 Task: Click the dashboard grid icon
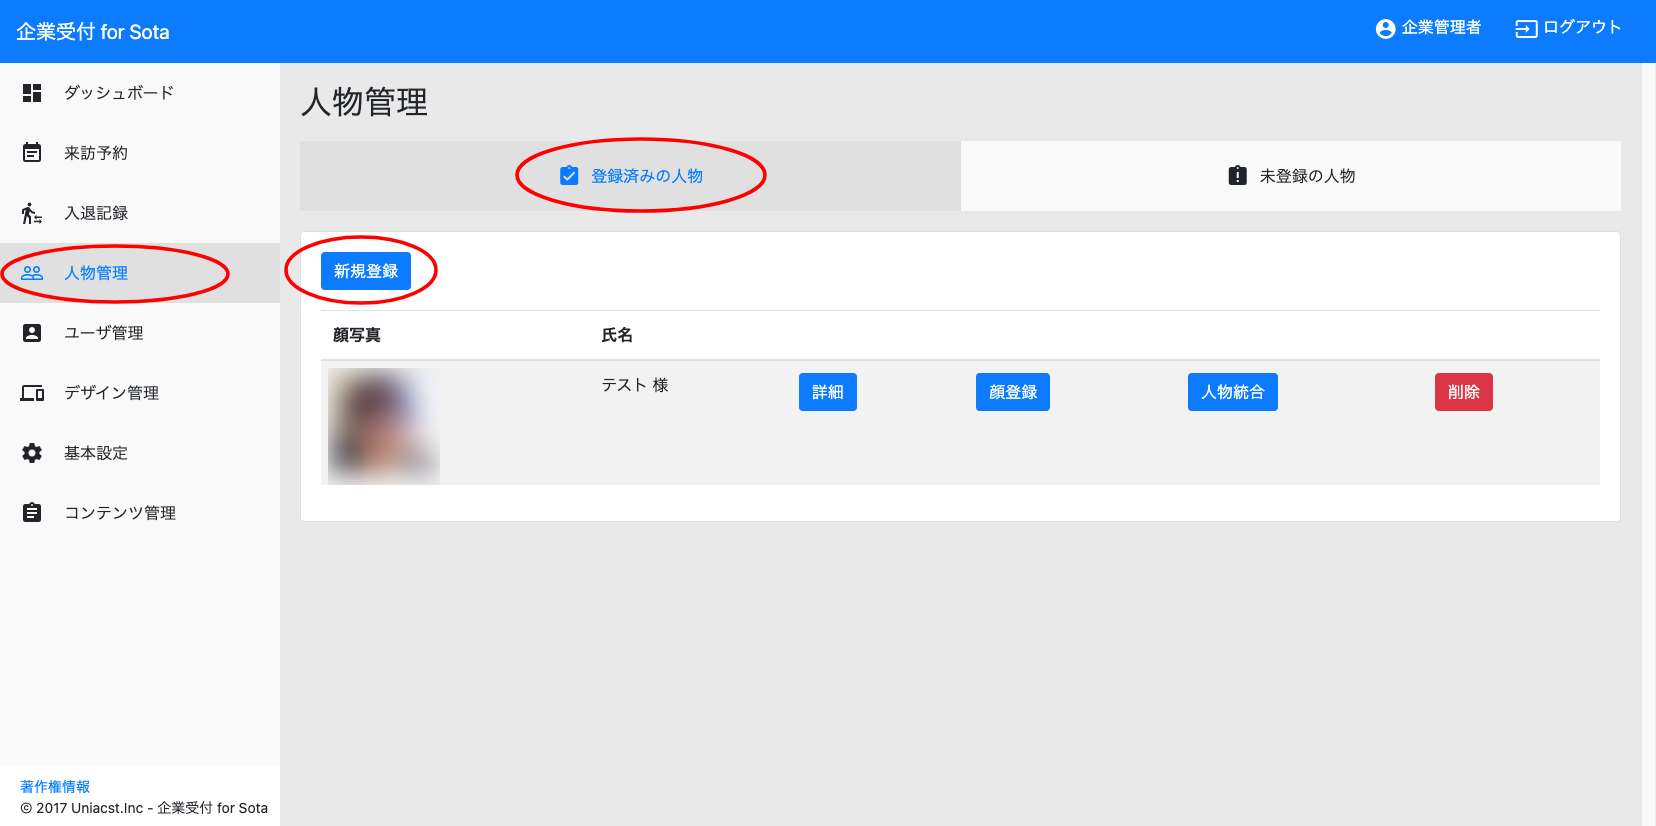pyautogui.click(x=32, y=93)
